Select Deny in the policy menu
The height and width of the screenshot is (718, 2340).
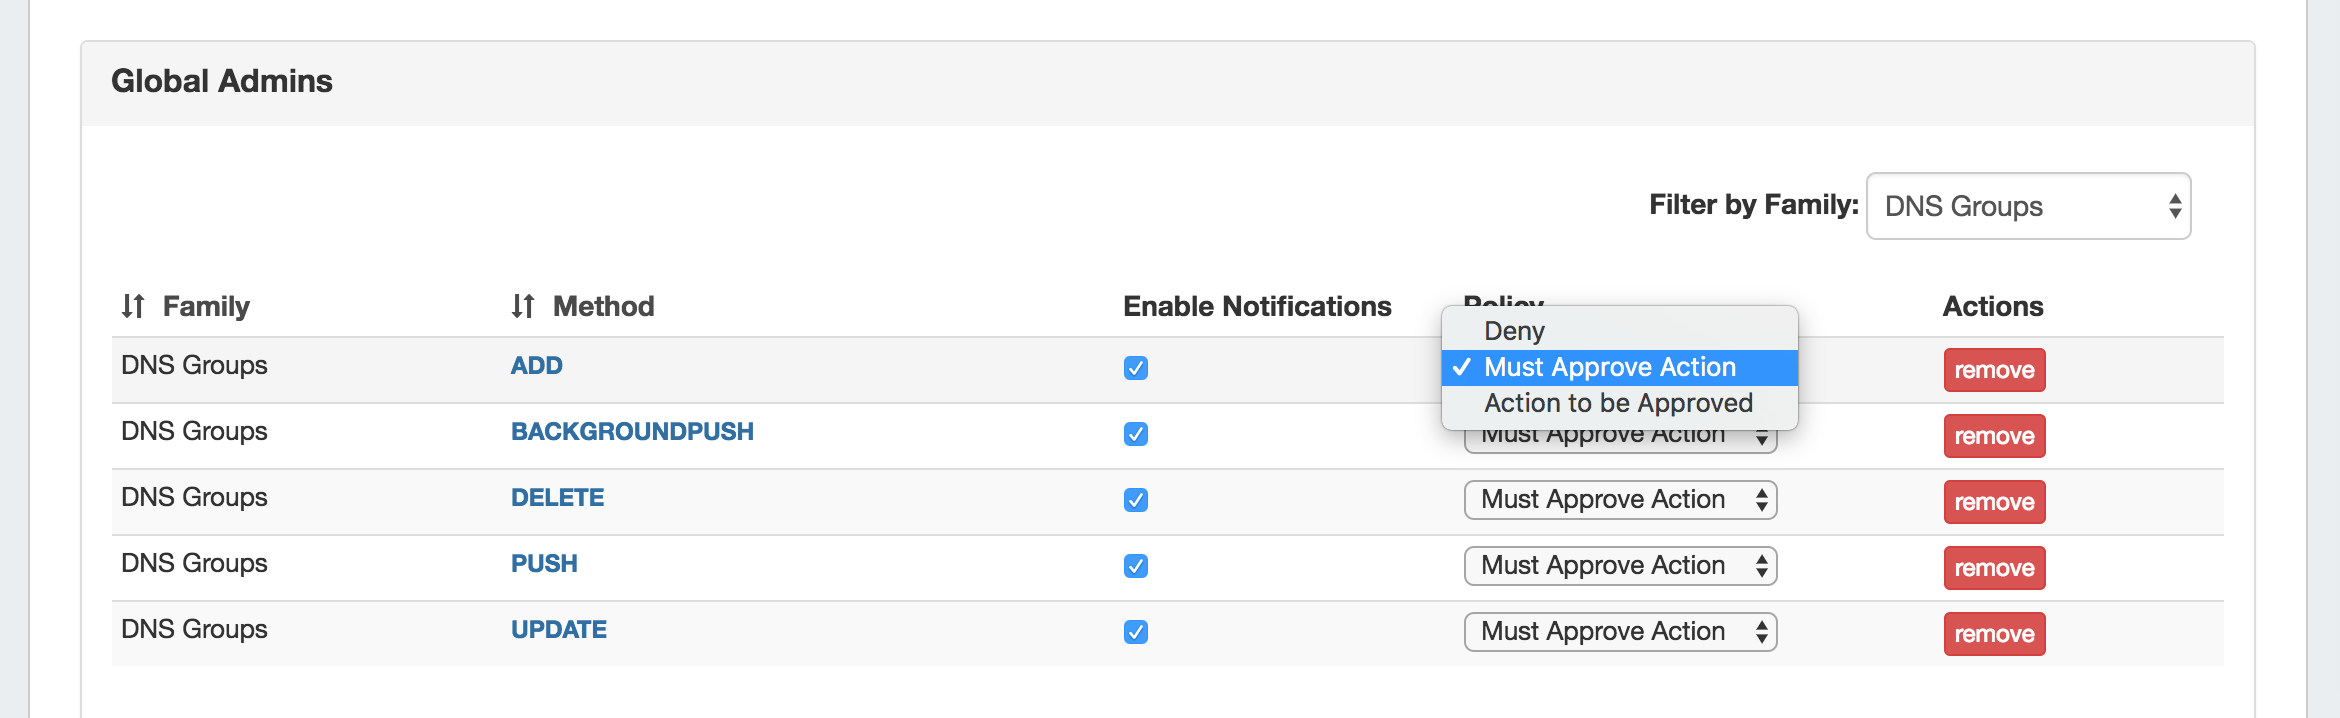(x=1514, y=331)
